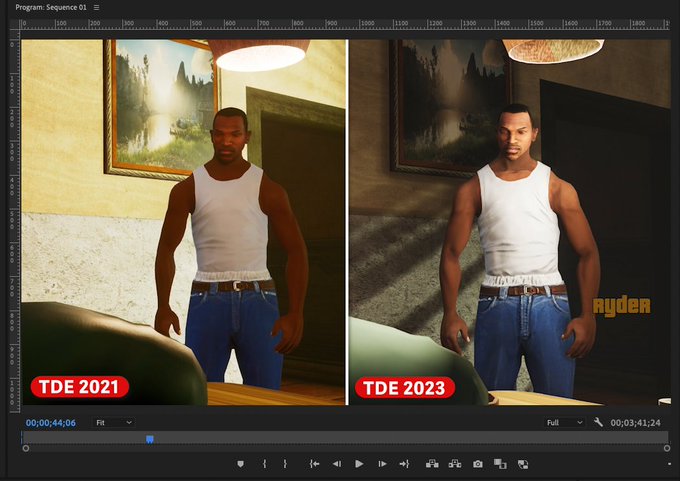Step back one frame
This screenshot has width=680, height=481.
click(x=337, y=464)
